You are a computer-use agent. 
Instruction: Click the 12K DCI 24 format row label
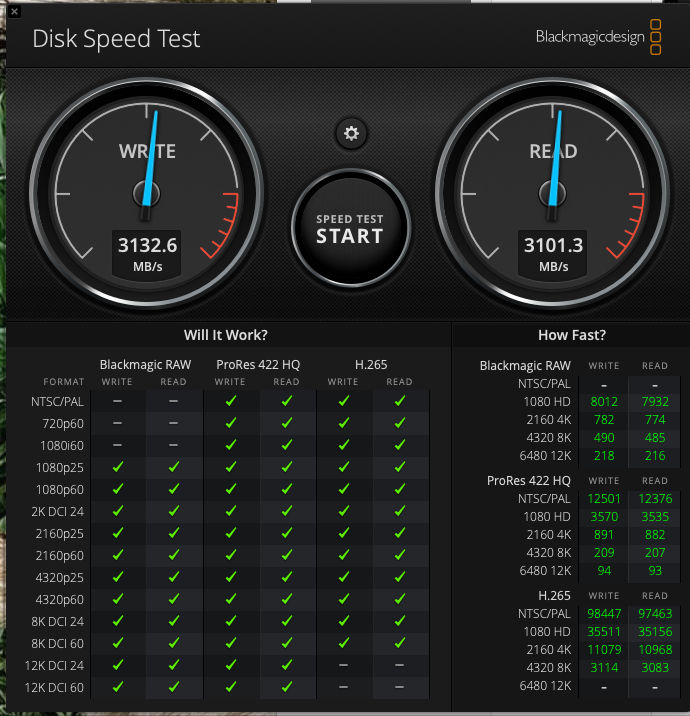tap(54, 666)
